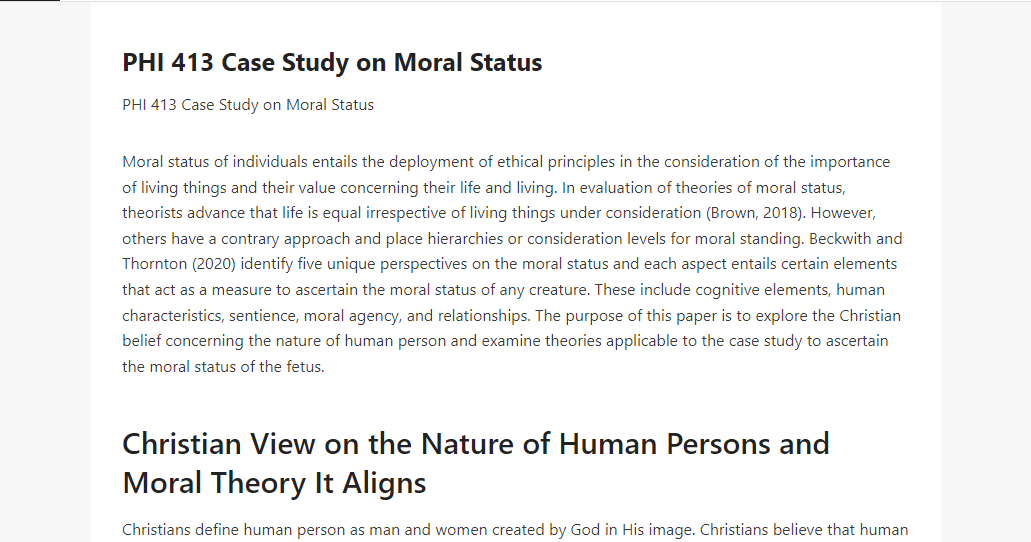Click the main heading PHI 413 Case Study
The width and height of the screenshot is (1031, 542).
coord(332,62)
